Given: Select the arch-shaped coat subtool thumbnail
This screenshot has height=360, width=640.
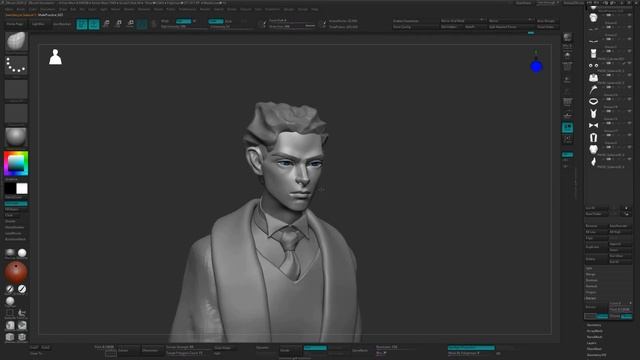Looking at the screenshot, I should (593, 138).
